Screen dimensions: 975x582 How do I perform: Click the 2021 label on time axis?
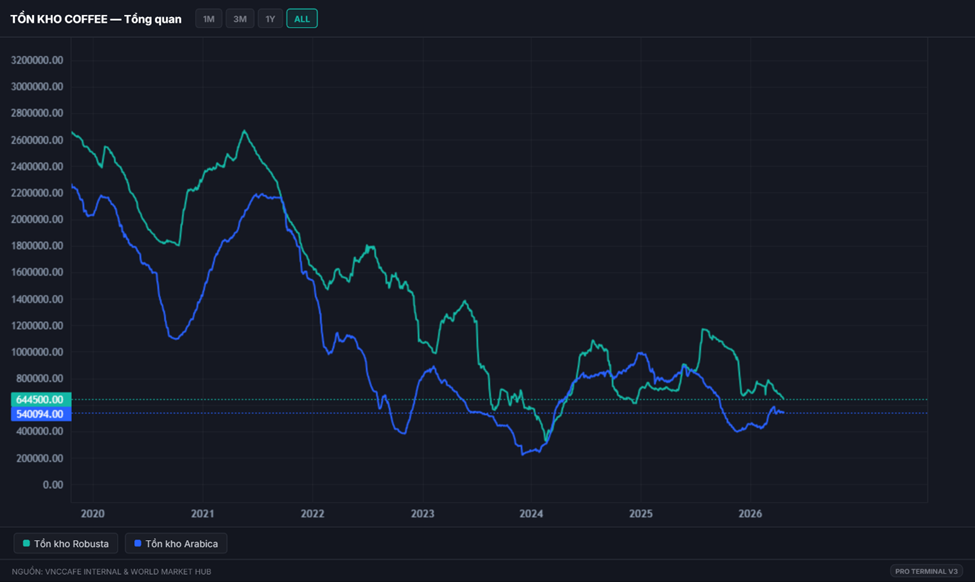(203, 514)
